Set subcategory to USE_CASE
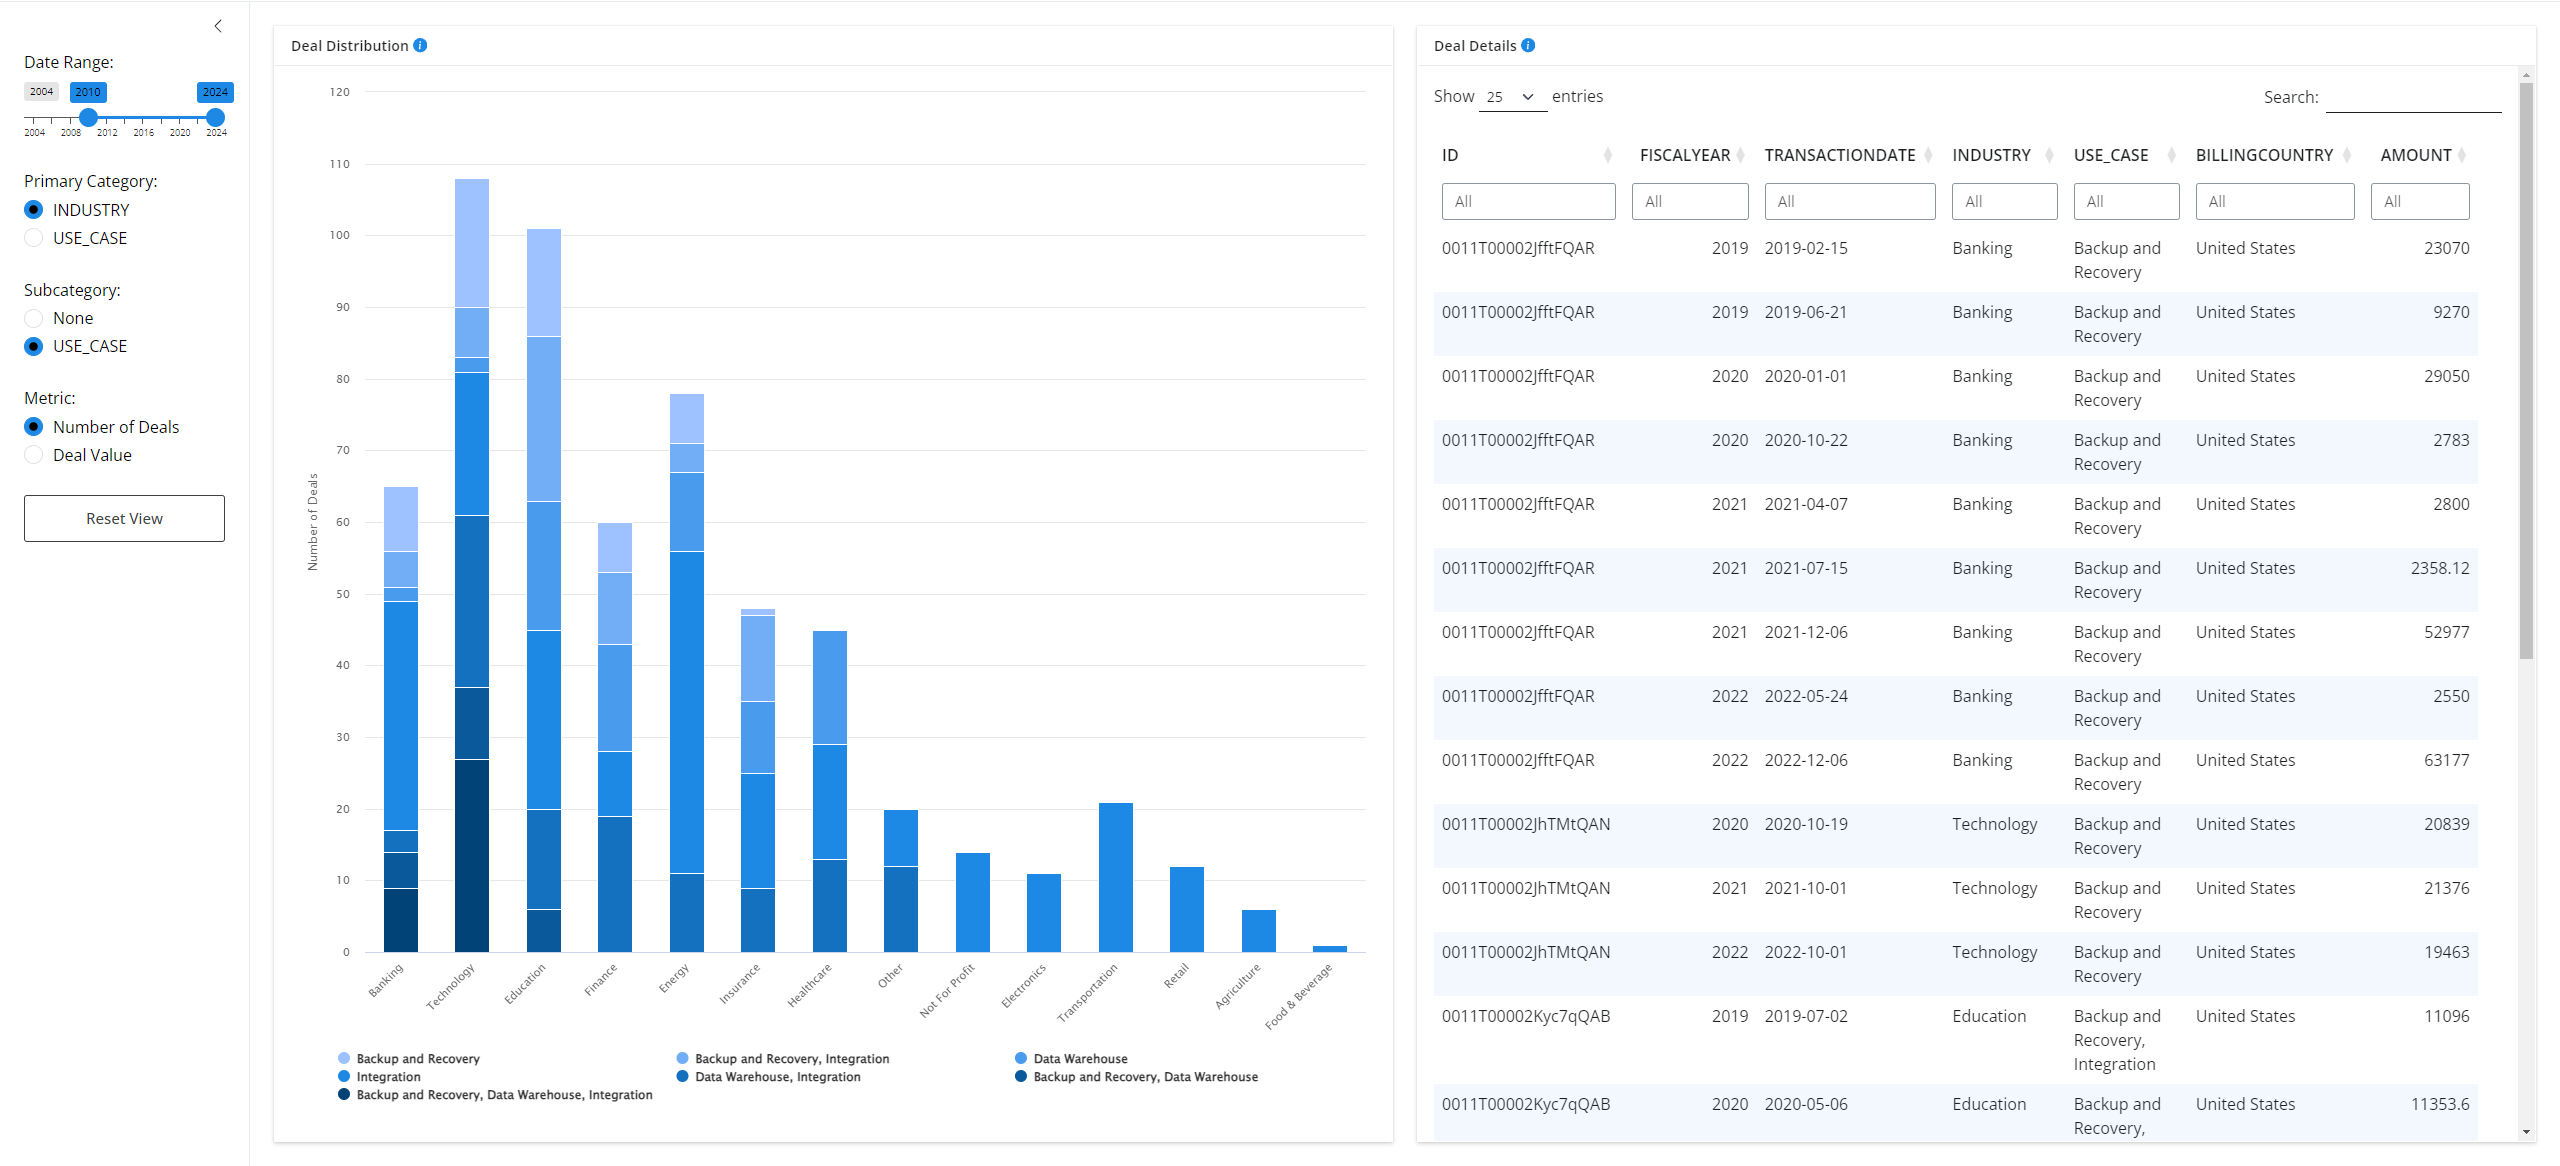2560x1166 pixels. click(x=34, y=346)
